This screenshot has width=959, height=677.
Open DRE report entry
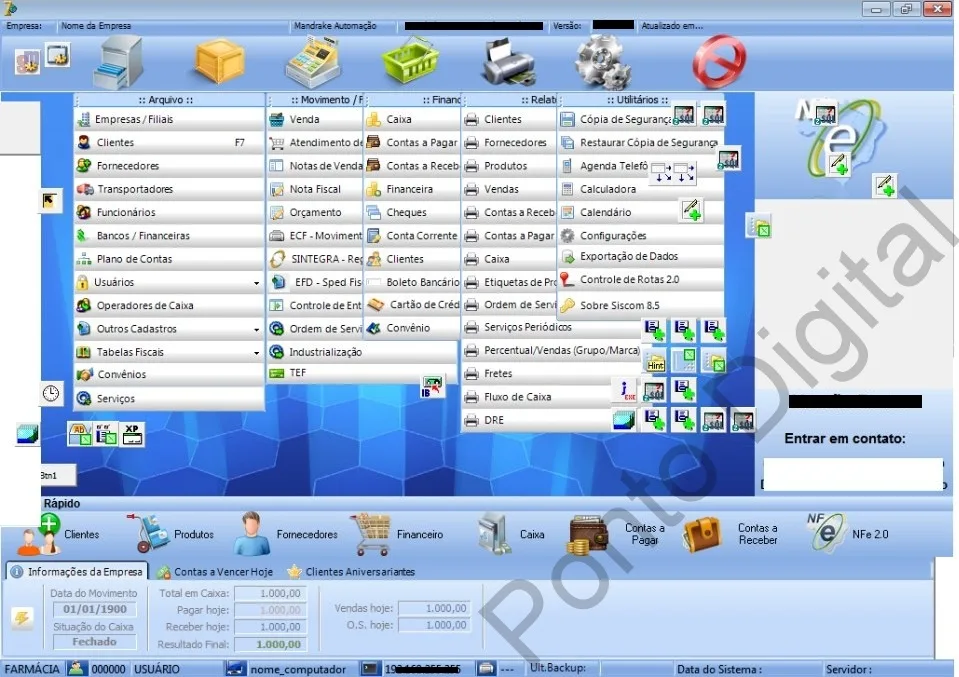[537, 420]
